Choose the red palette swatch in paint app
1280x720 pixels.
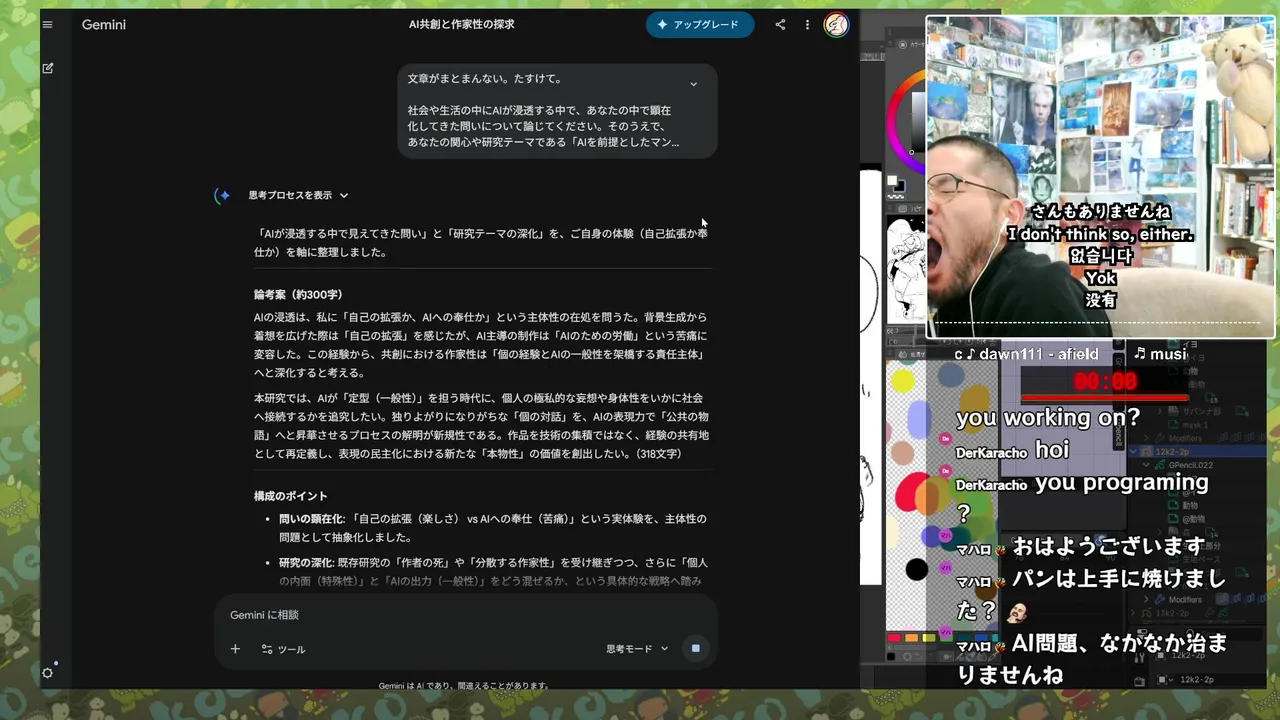pos(894,638)
